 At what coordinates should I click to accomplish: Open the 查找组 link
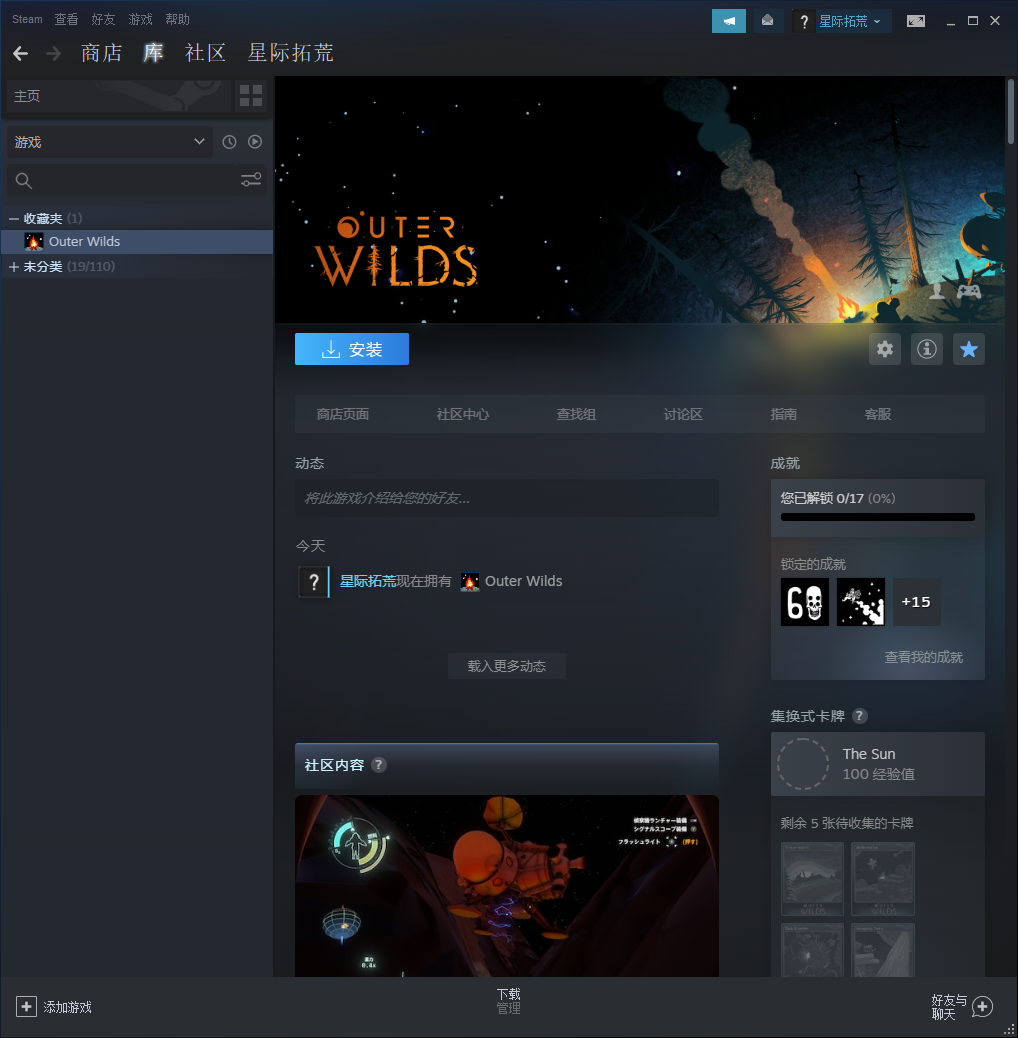coord(577,414)
